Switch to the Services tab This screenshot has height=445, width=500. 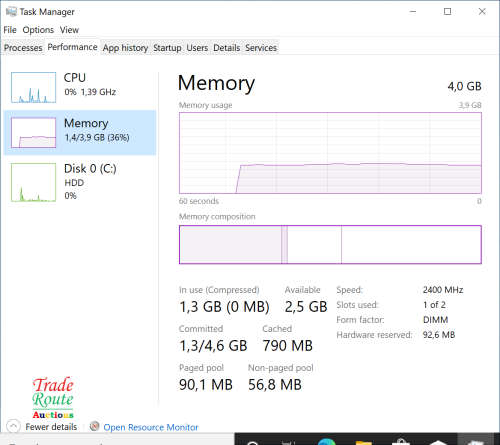(x=261, y=48)
